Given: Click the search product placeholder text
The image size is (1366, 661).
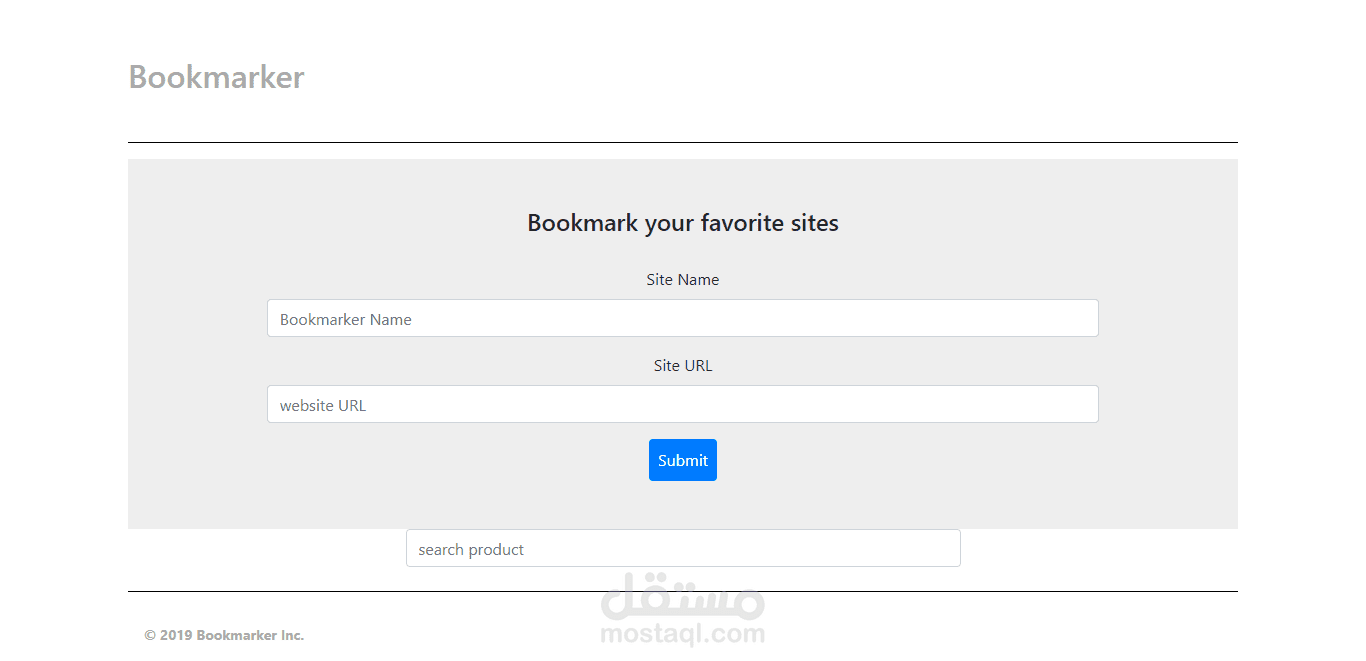Looking at the screenshot, I should (471, 550).
